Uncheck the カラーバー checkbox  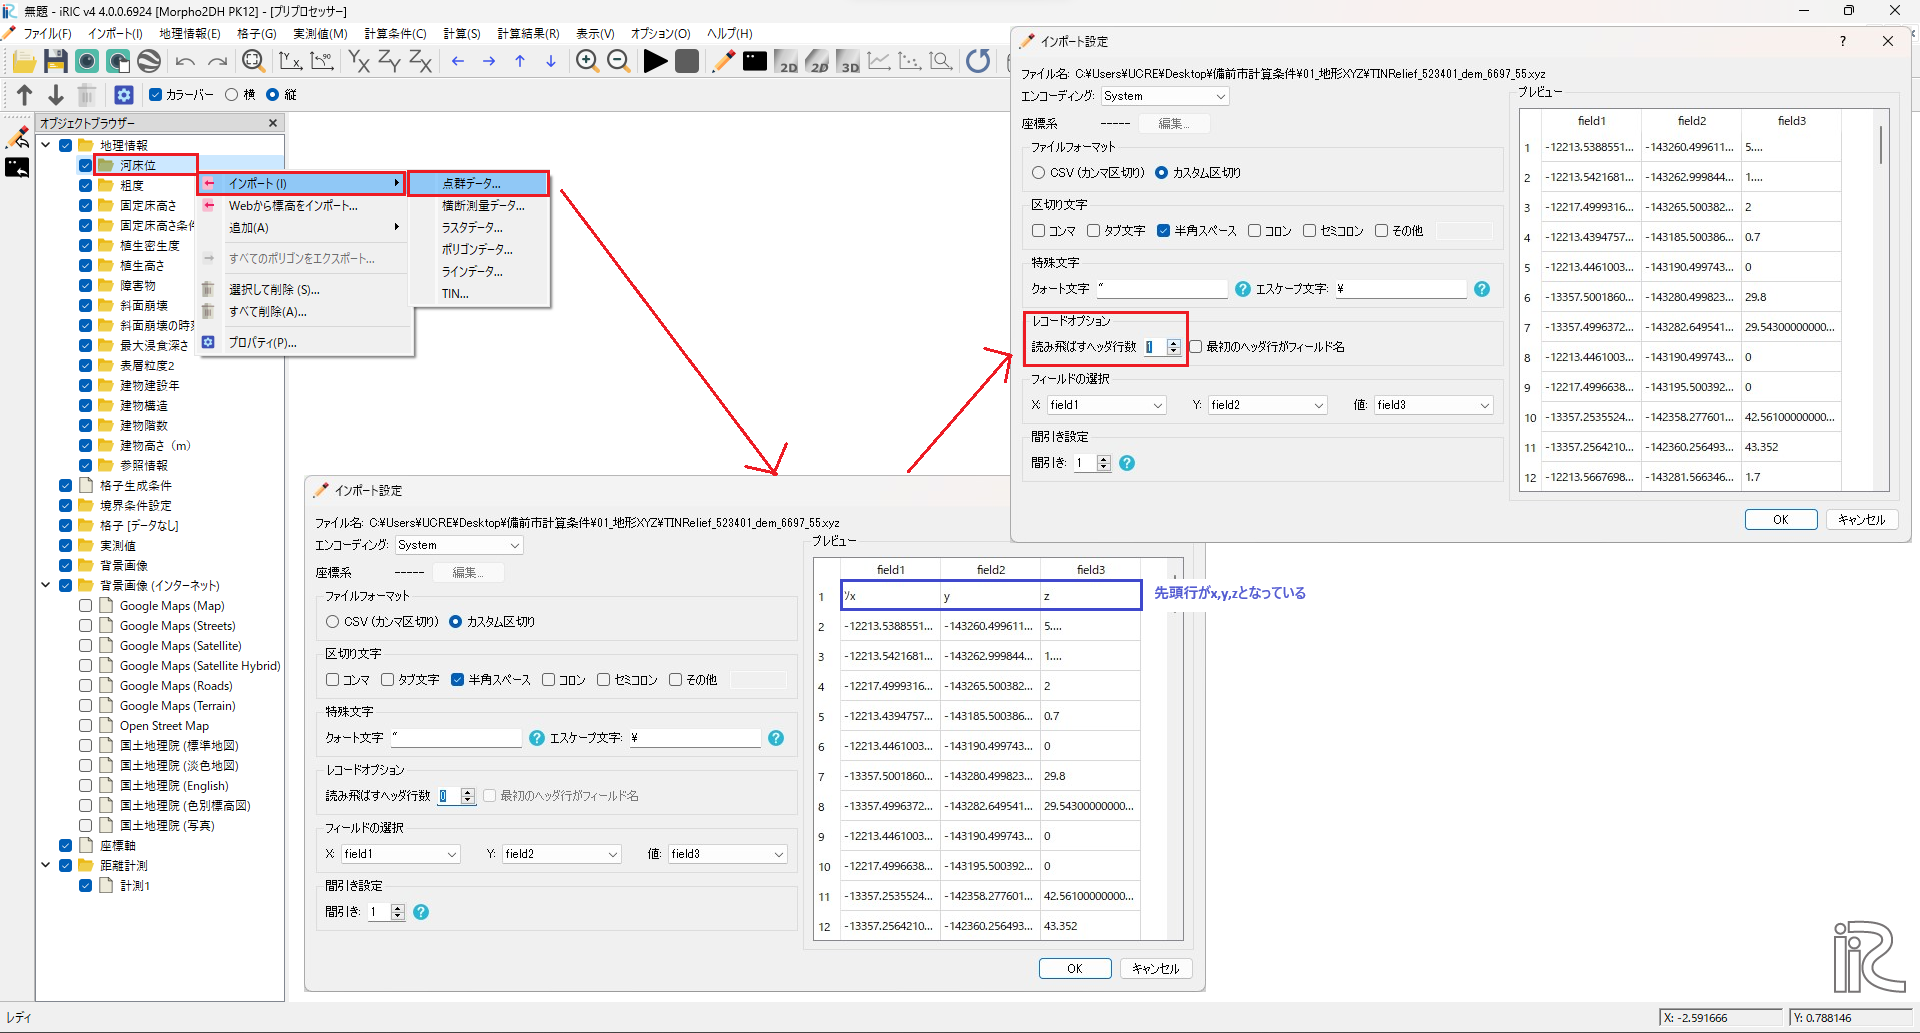155,95
